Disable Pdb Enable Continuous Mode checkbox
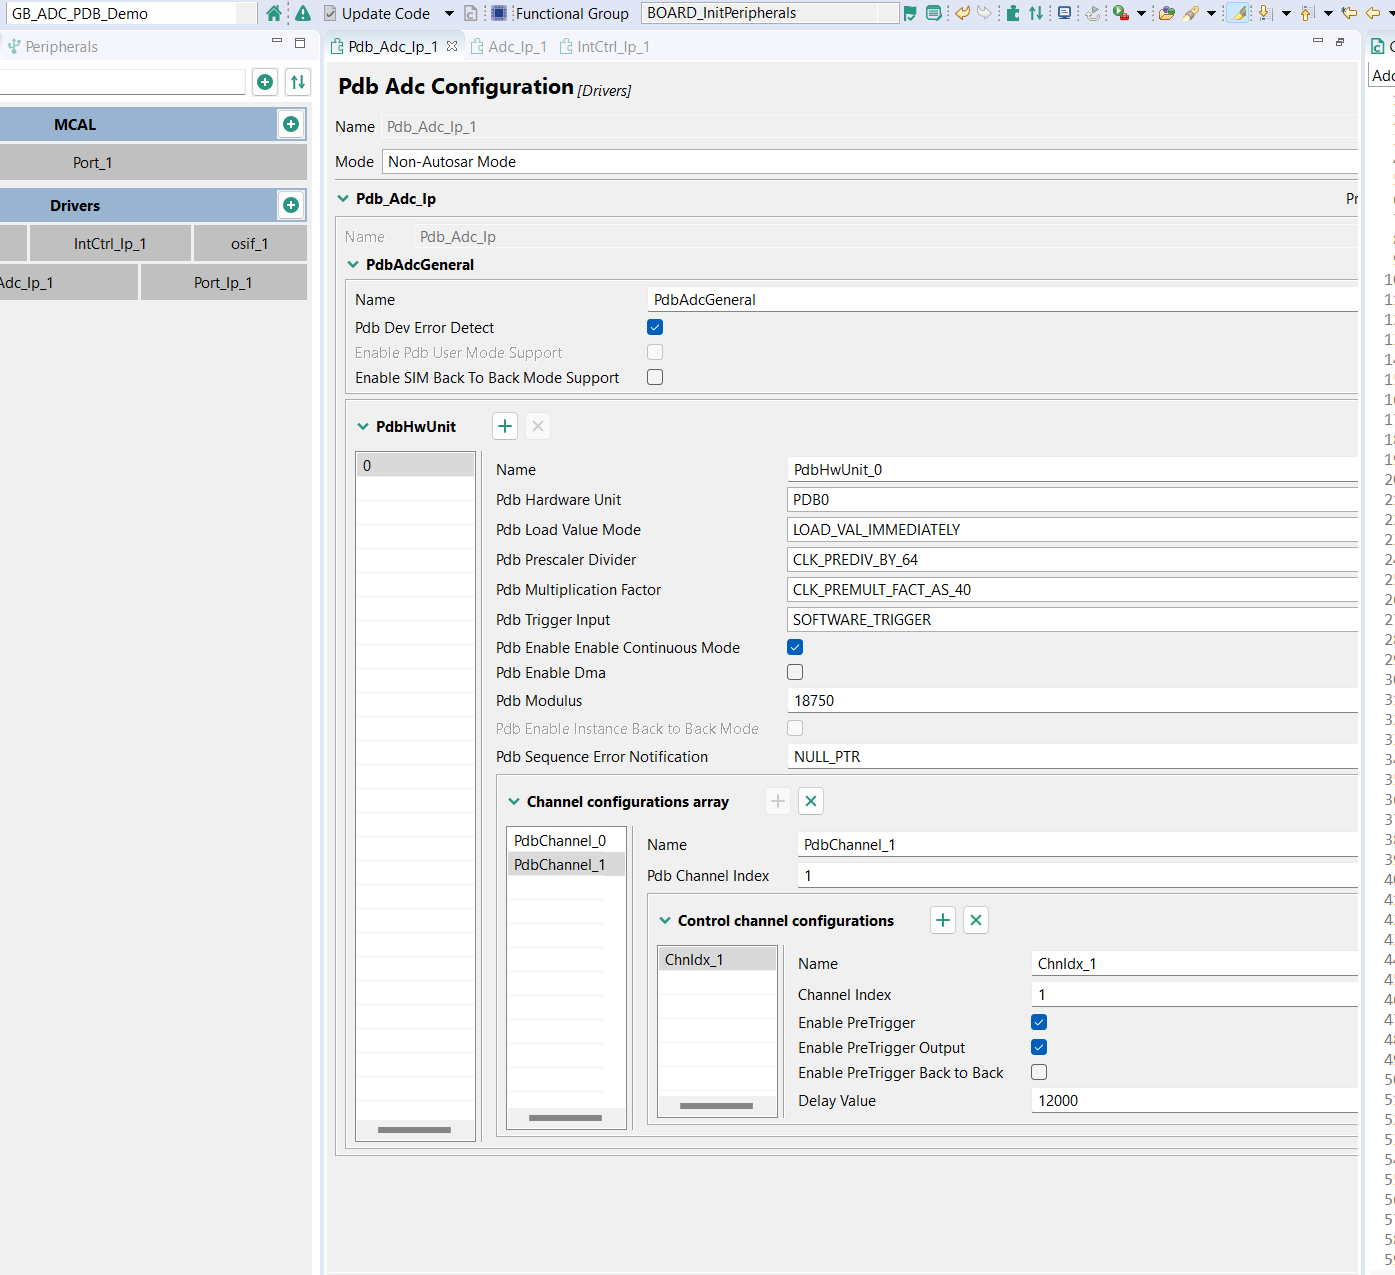 pyautogui.click(x=795, y=647)
